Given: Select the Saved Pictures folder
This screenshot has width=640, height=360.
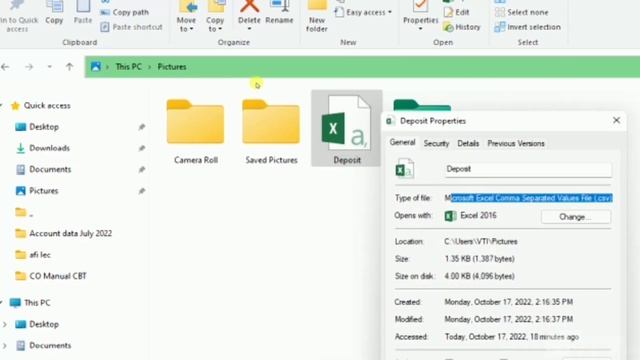Looking at the screenshot, I should (x=271, y=131).
